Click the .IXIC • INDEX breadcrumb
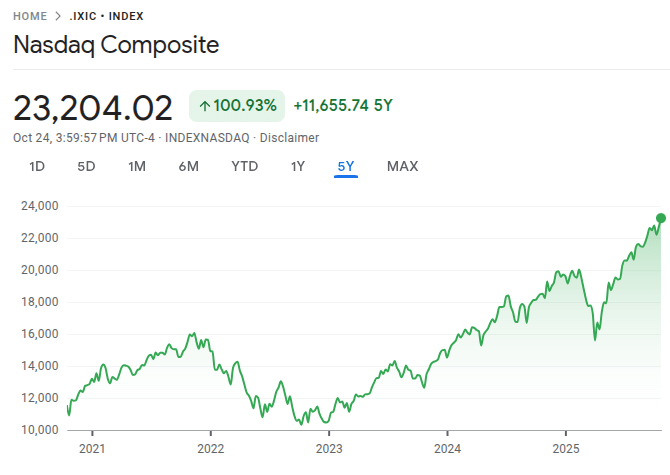This screenshot has width=670, height=475. point(107,16)
